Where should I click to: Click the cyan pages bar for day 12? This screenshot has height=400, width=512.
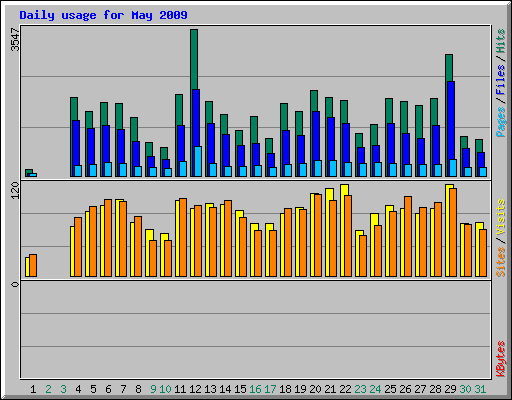[x=198, y=161]
